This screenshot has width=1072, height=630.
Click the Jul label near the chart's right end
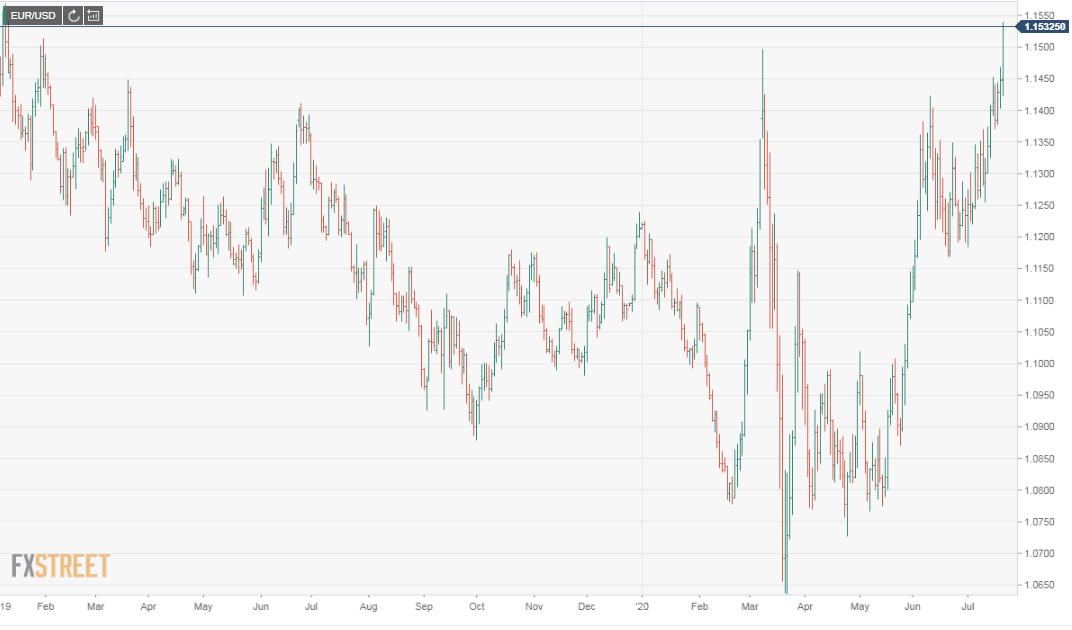point(967,607)
